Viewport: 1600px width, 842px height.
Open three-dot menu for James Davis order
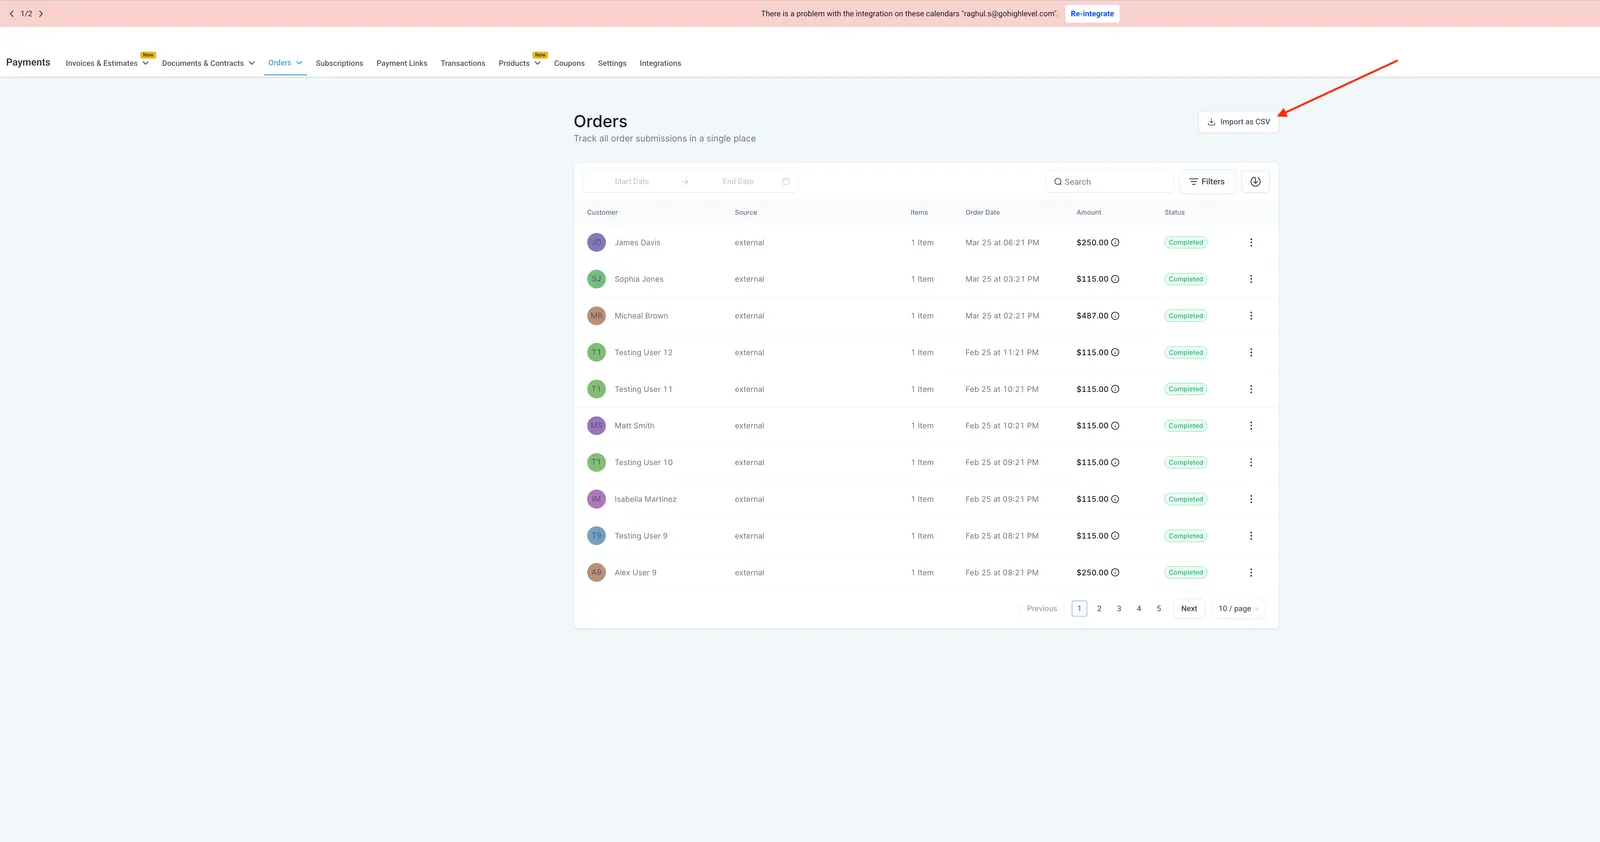coord(1251,242)
